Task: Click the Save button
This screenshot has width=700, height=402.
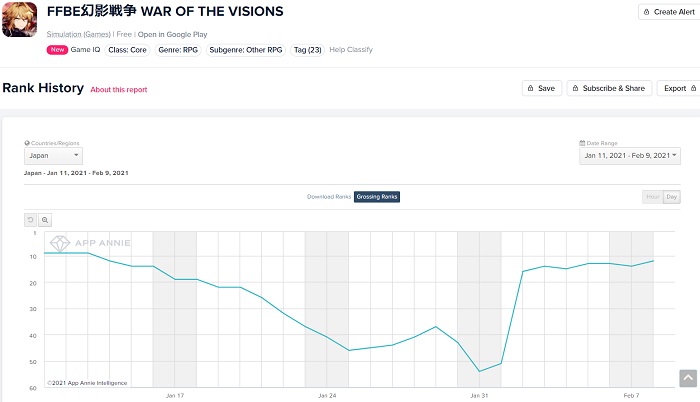Action: pos(542,88)
